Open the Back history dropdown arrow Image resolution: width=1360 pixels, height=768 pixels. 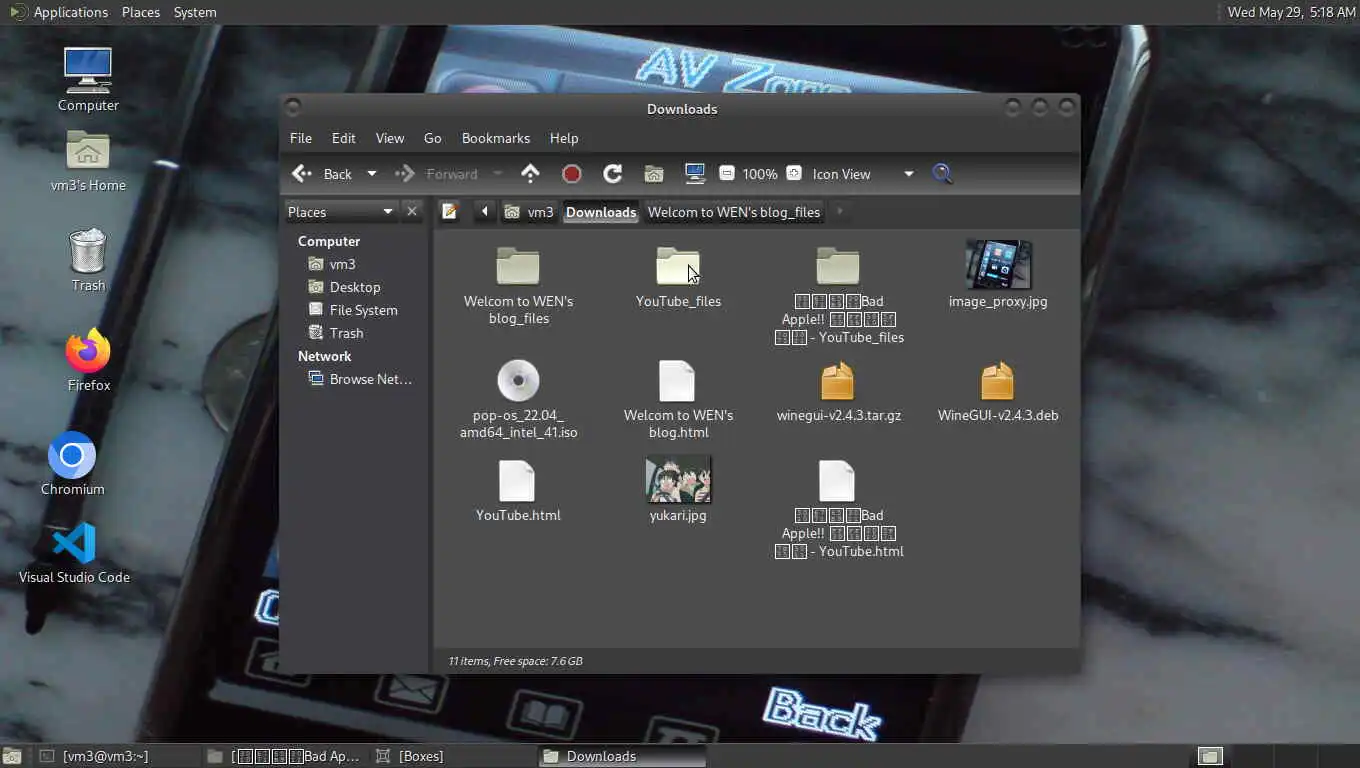(372, 174)
